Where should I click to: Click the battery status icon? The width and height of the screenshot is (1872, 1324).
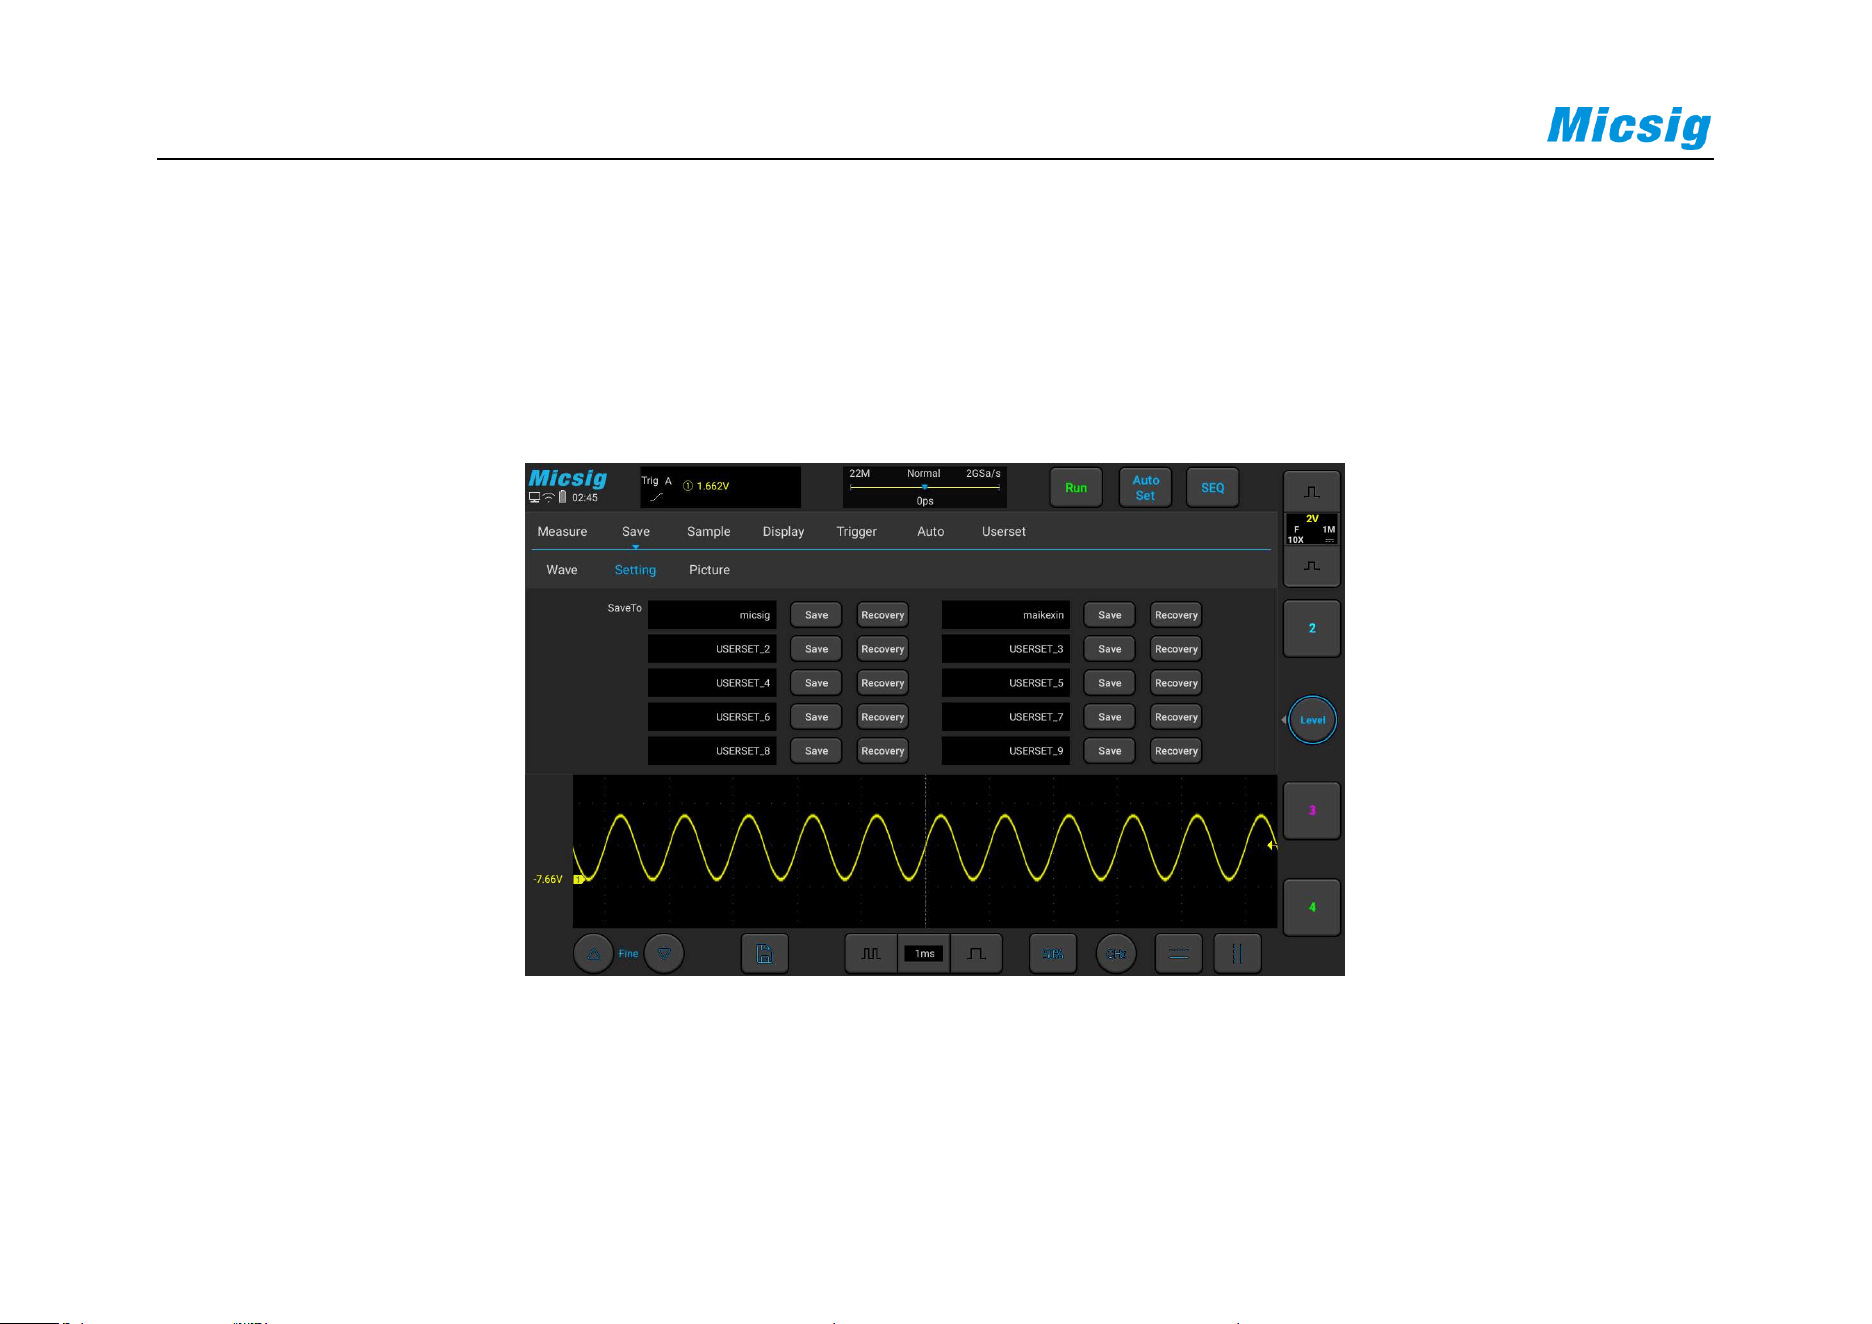point(562,497)
